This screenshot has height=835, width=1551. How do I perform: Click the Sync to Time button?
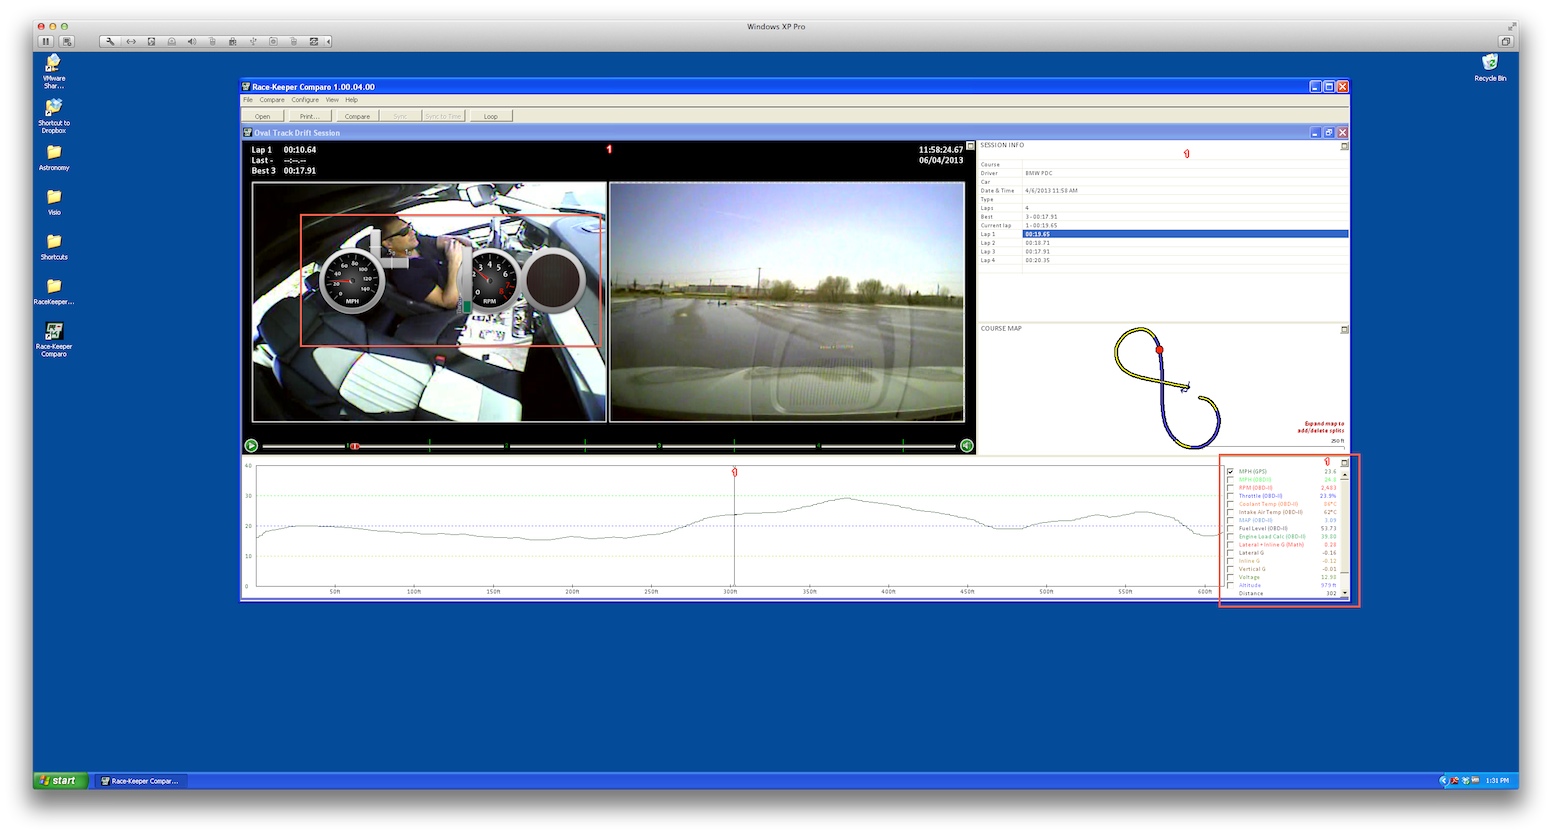click(x=443, y=116)
